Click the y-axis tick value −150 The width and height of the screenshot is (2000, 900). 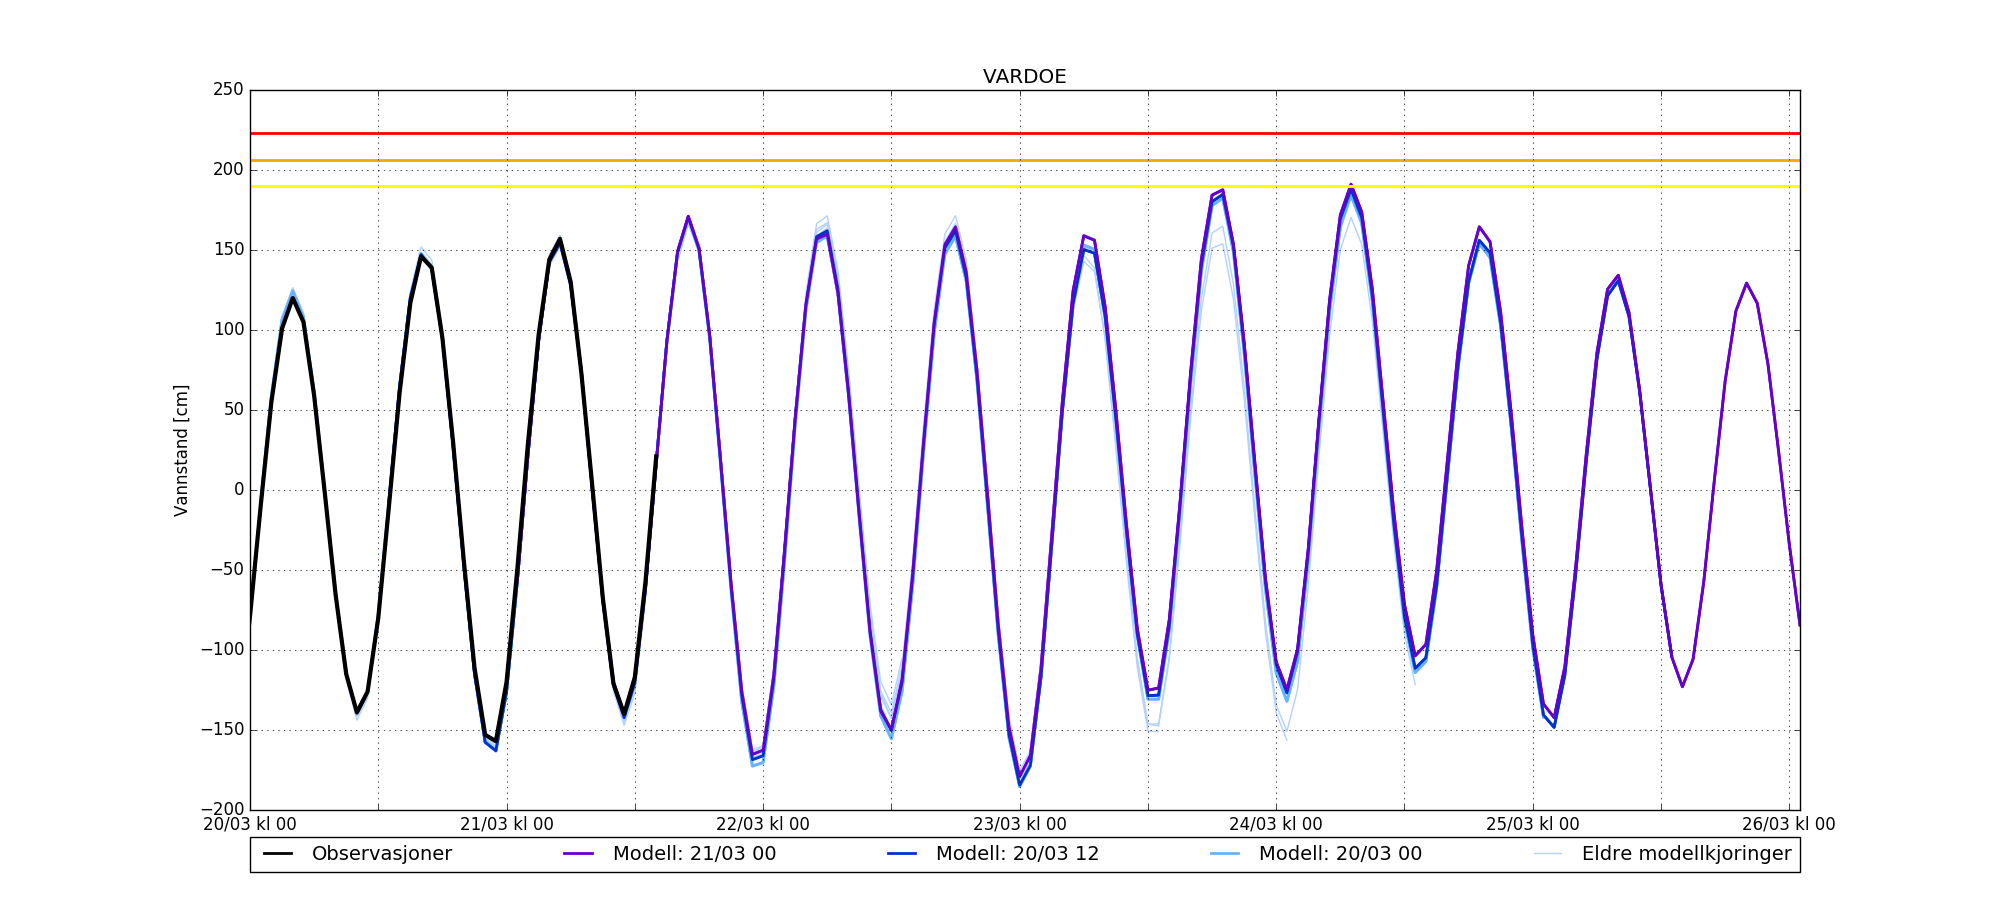pyautogui.click(x=221, y=730)
